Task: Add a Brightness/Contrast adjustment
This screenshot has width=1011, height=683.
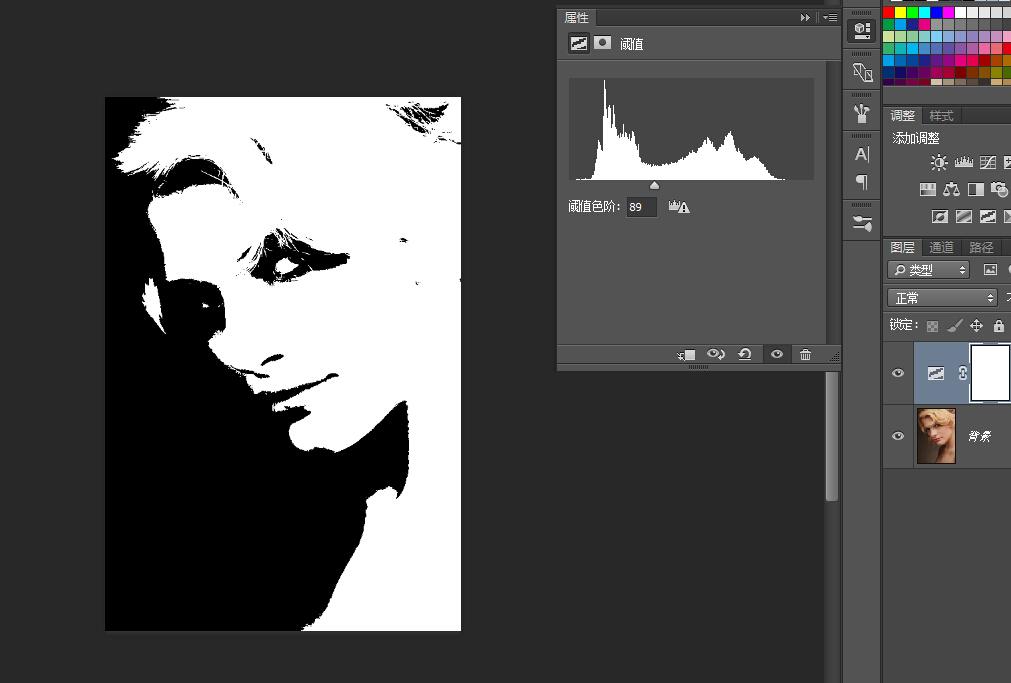Action: 939,163
